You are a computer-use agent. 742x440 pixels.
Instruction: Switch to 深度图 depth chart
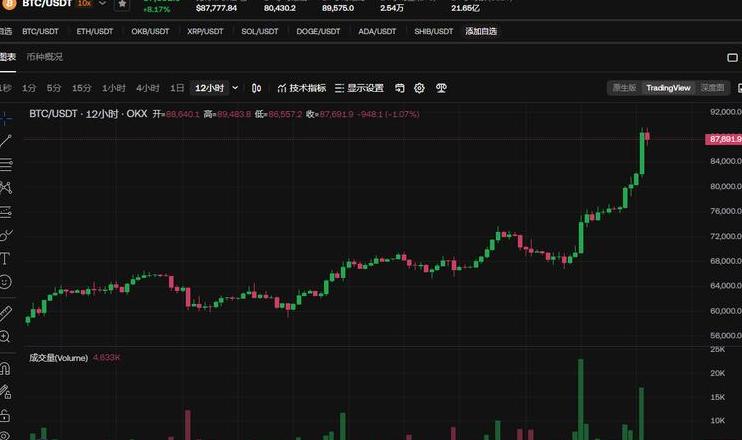[x=712, y=88]
